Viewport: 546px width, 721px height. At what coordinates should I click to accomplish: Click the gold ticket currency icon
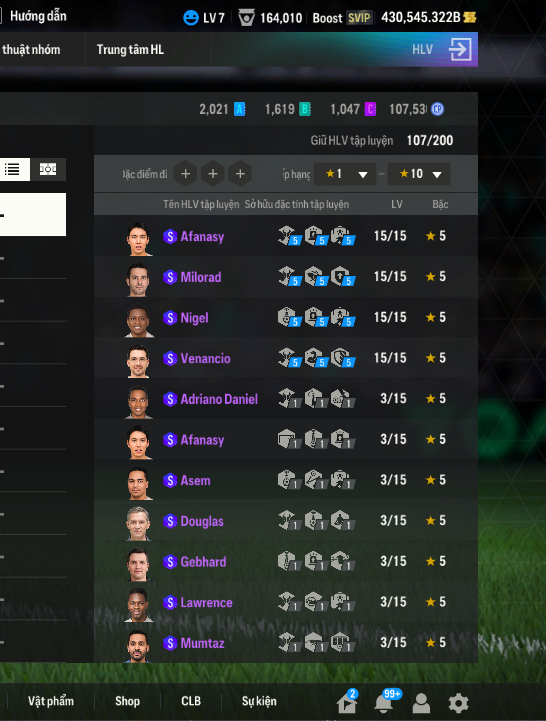(x=470, y=17)
